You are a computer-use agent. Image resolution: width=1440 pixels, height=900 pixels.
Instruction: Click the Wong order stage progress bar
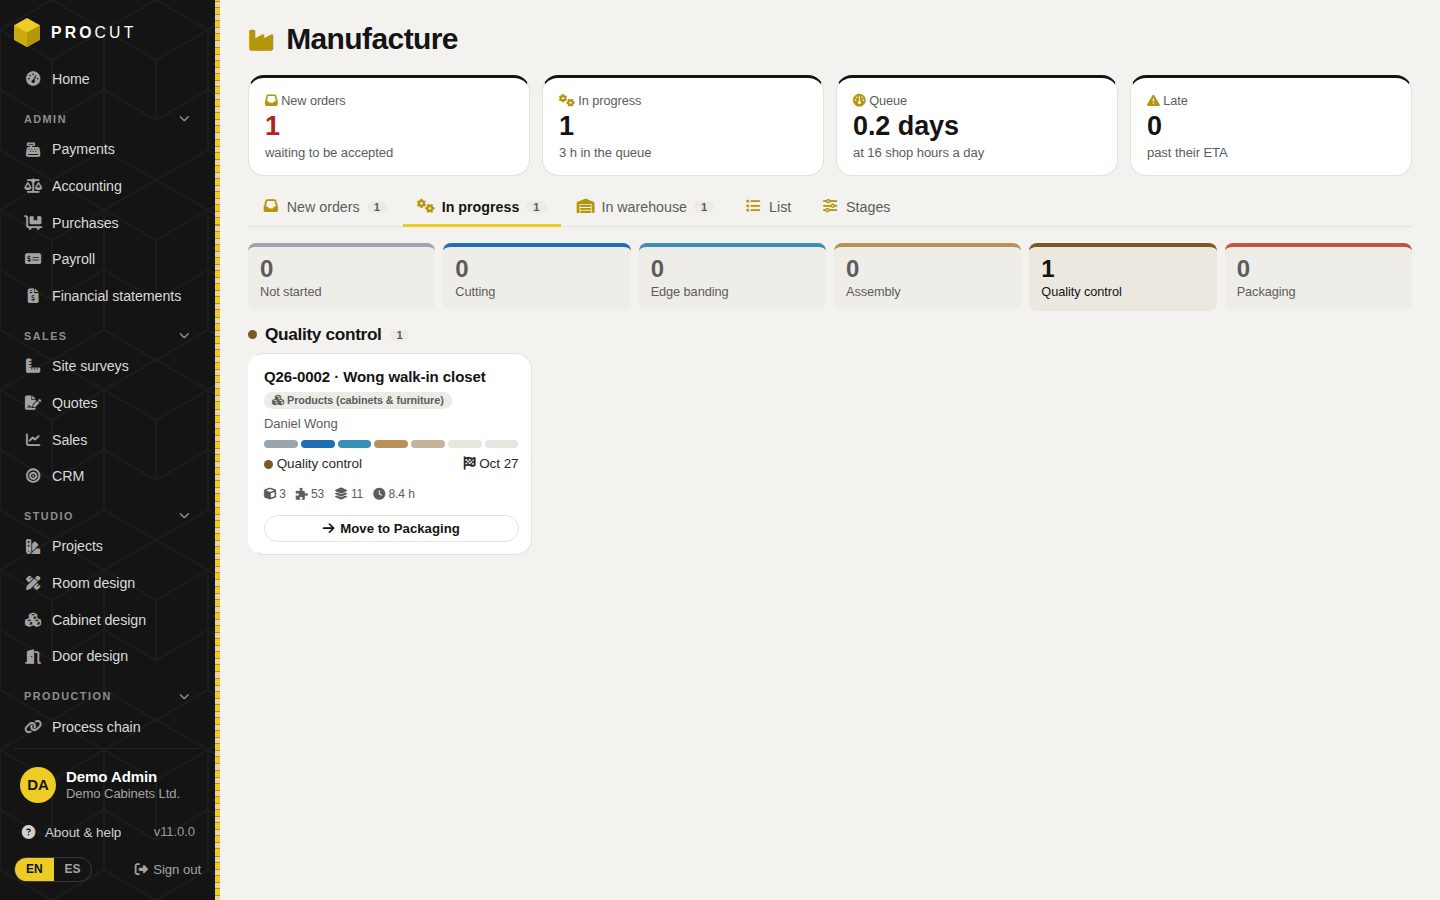(x=391, y=444)
